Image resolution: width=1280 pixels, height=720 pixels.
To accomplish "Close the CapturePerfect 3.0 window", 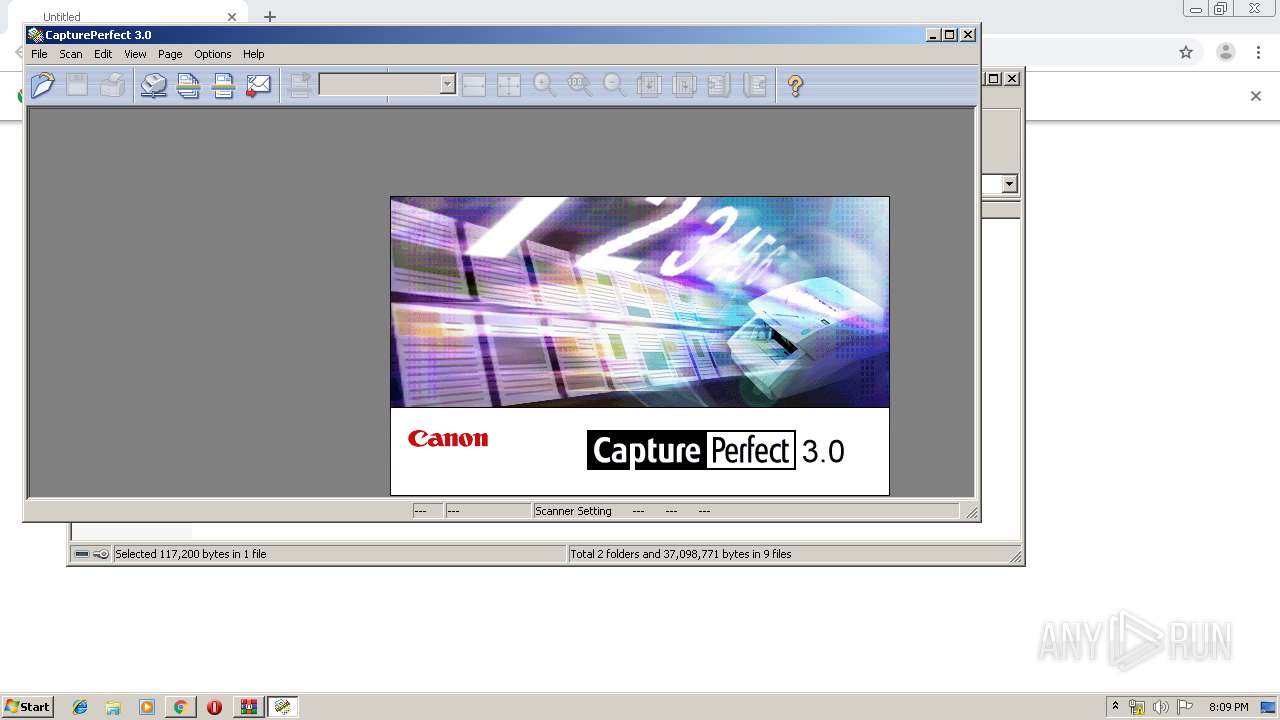I will pos(968,35).
